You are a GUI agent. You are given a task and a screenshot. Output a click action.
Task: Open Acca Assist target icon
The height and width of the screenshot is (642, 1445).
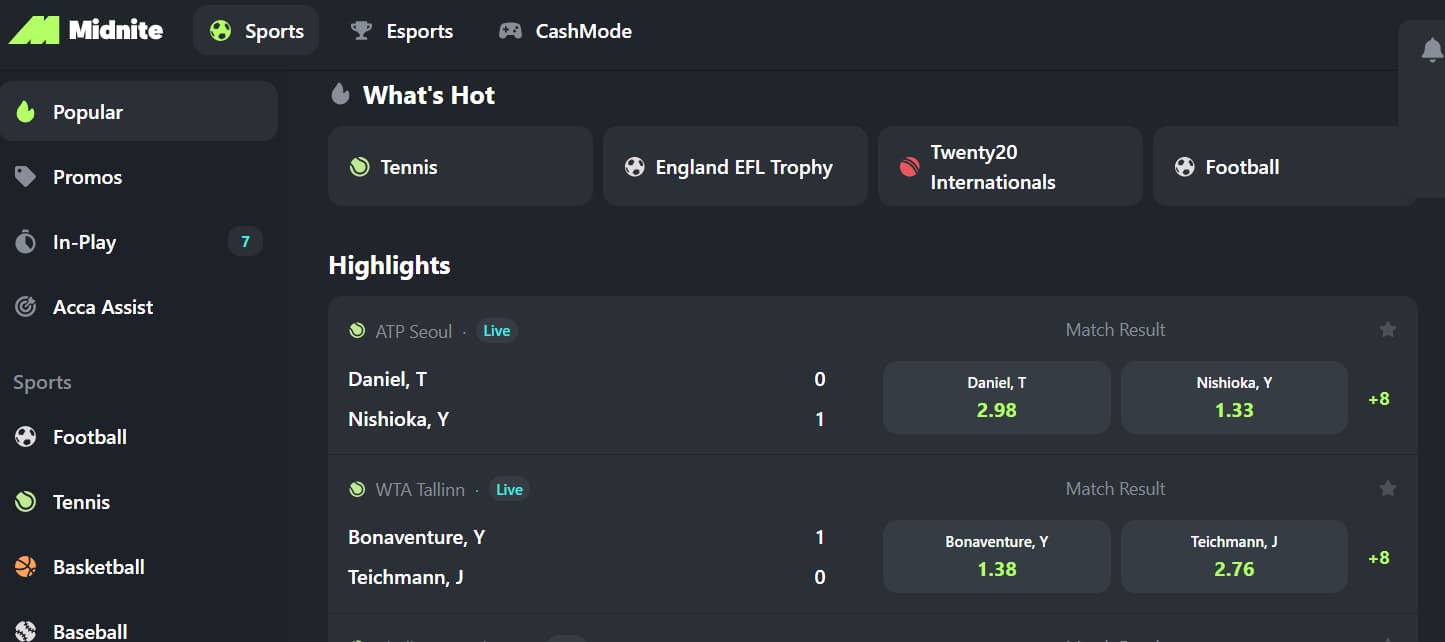tap(26, 307)
